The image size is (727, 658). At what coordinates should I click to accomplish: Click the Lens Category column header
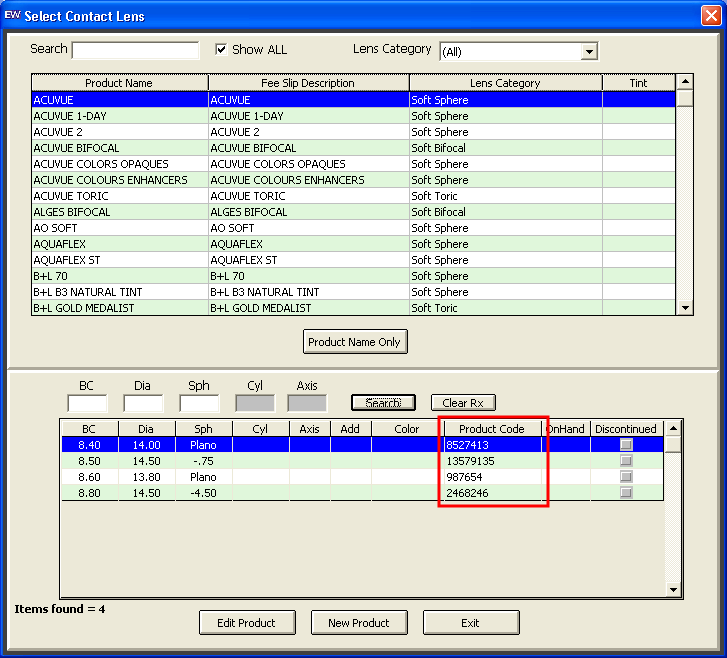(x=506, y=83)
